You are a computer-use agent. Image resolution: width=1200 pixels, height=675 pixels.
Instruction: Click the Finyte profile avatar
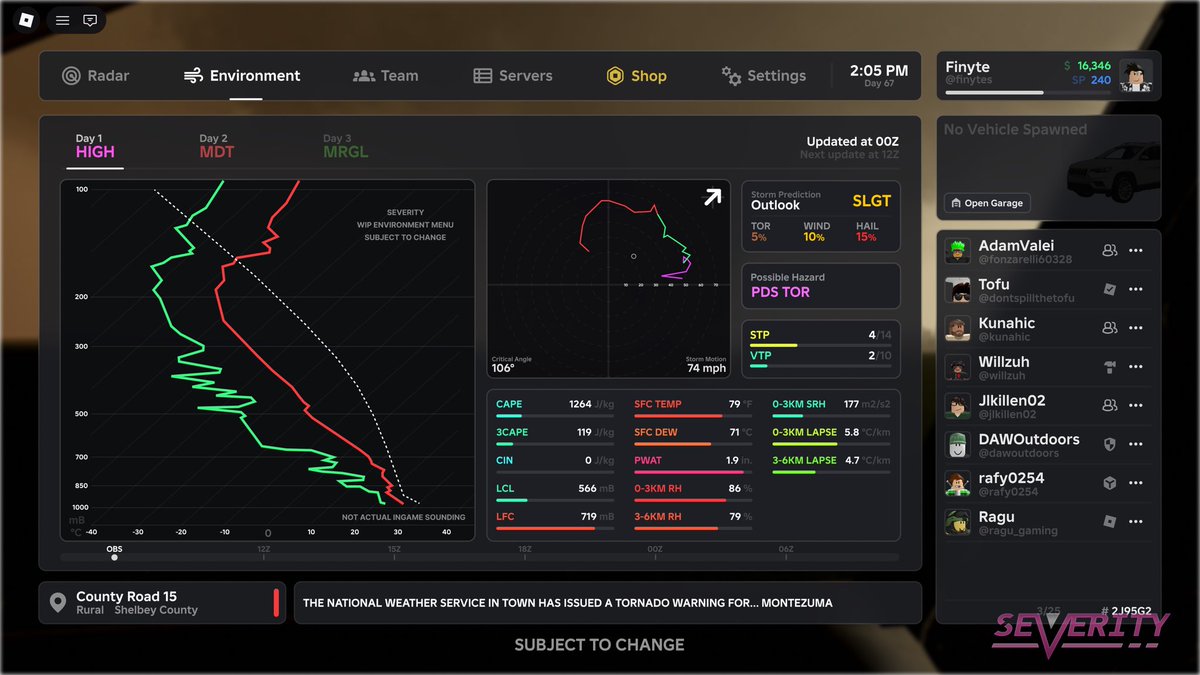[x=1135, y=76]
